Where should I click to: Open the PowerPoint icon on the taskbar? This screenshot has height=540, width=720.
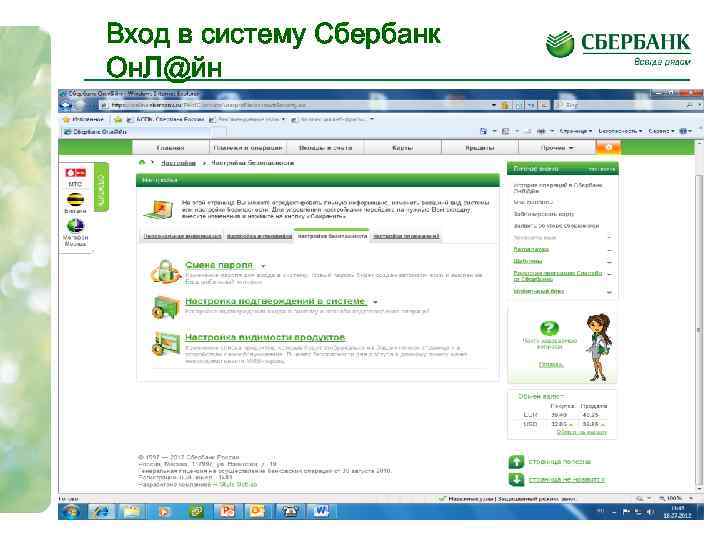(227, 512)
